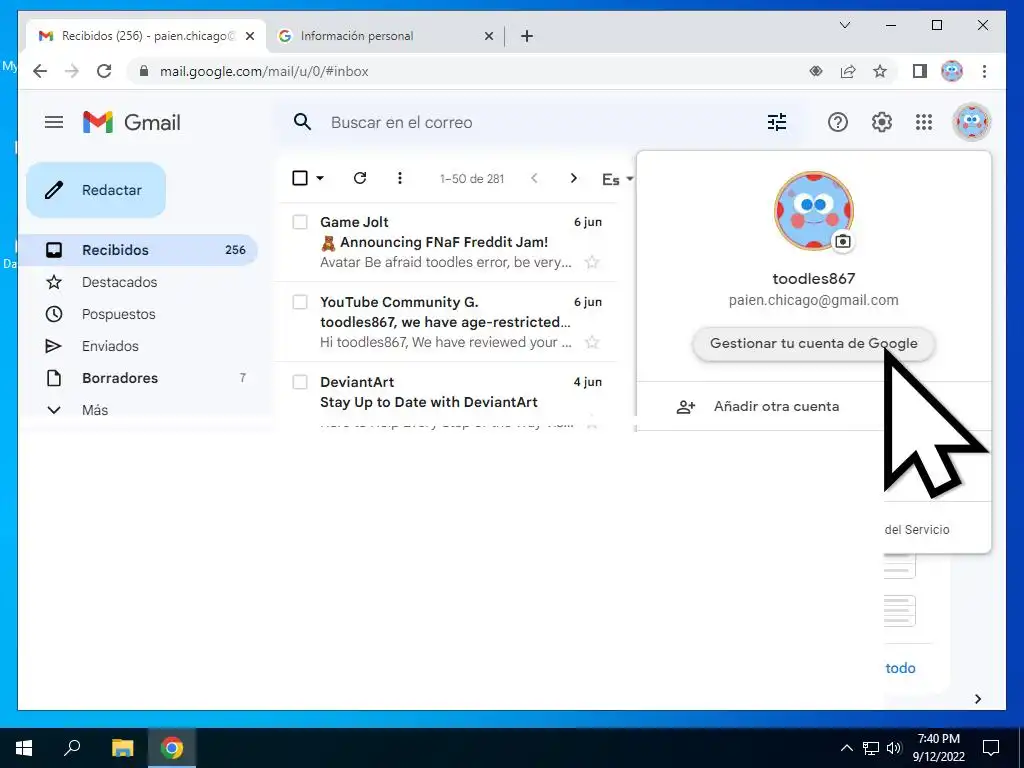The image size is (1024, 768).
Task: Bookmark this page with star icon
Action: click(880, 71)
